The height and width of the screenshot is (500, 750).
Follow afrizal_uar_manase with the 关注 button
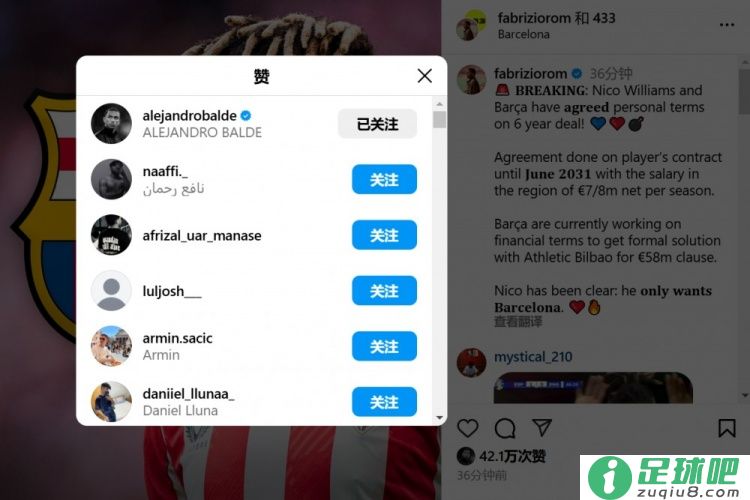384,235
